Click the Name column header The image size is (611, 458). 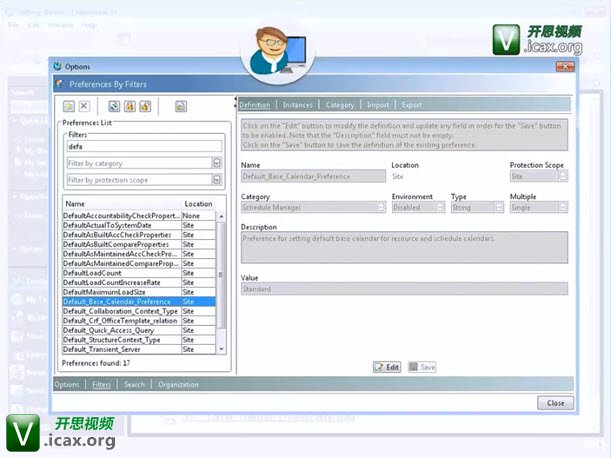pos(122,204)
